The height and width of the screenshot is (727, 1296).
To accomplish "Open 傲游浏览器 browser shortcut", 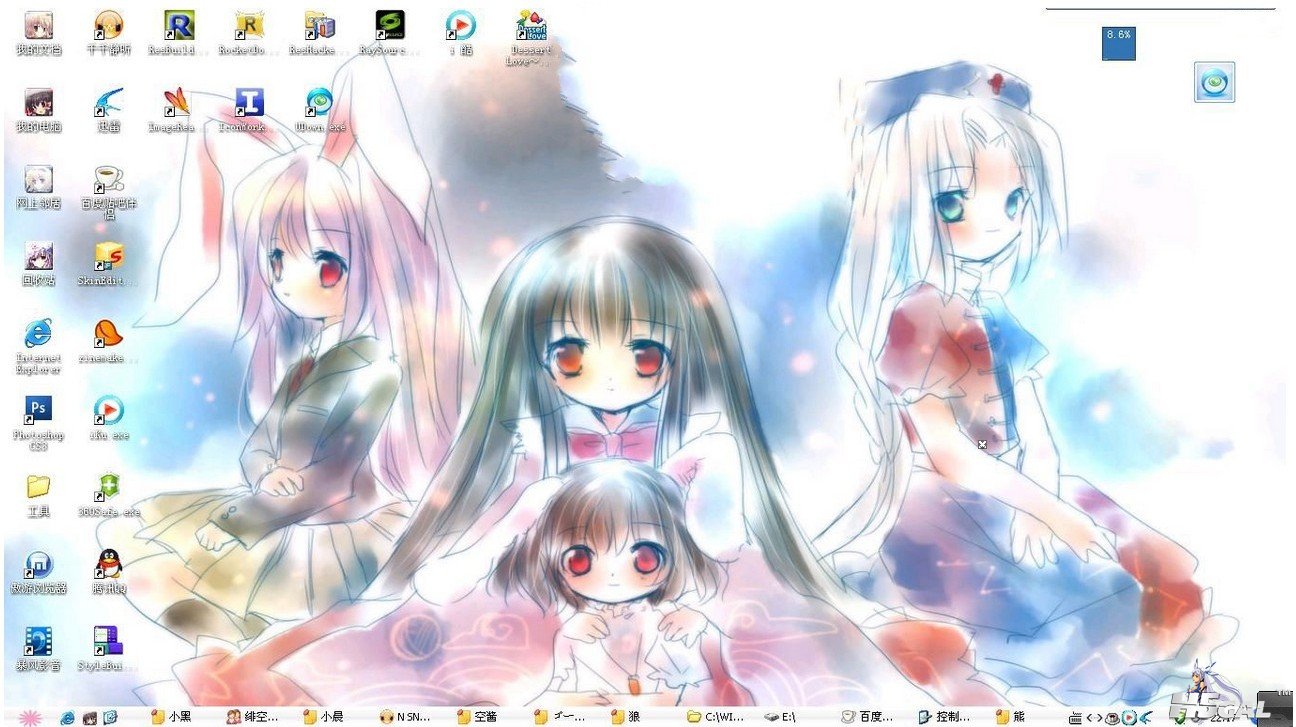I will tap(39, 564).
